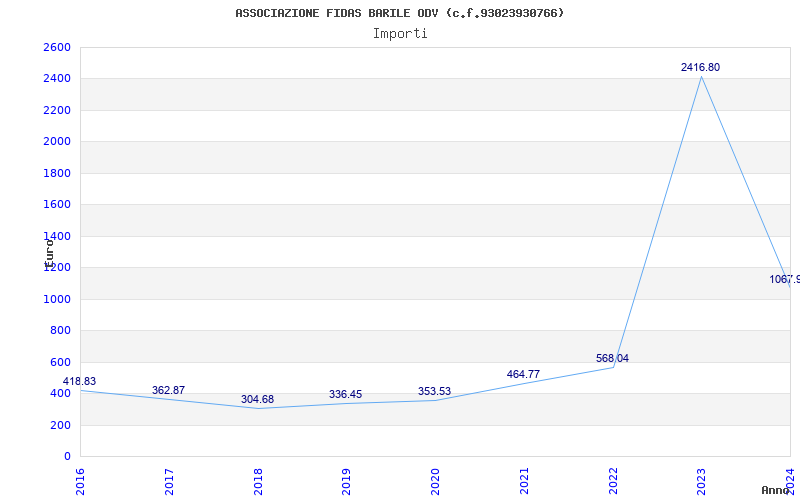The image size is (800, 500).
Task: Select the 464.77 data label
Action: [x=523, y=374]
